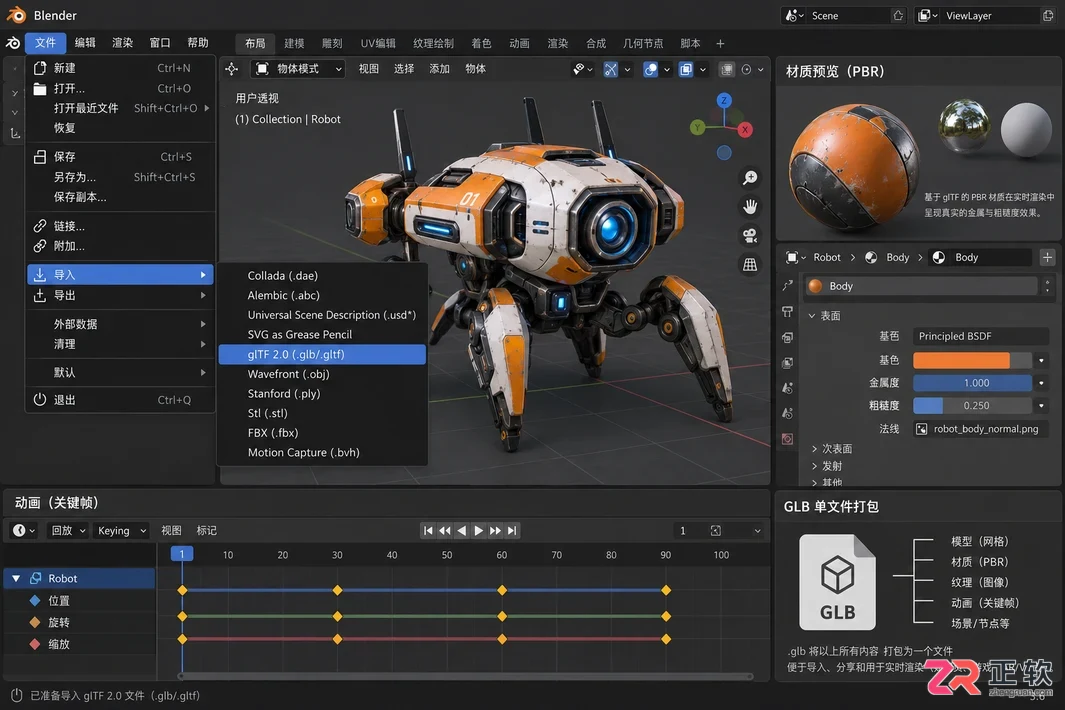The height and width of the screenshot is (710, 1065).
Task: Click the red X axis on navigation gizmo
Action: tap(745, 129)
